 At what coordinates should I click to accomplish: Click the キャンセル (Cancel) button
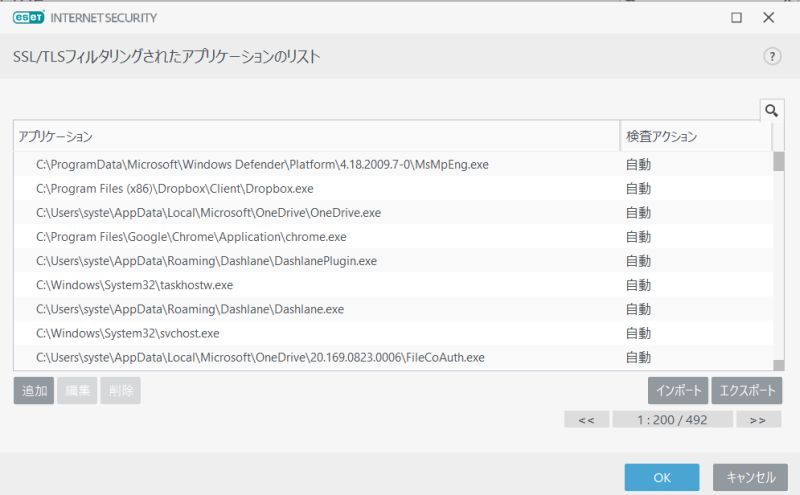751,478
